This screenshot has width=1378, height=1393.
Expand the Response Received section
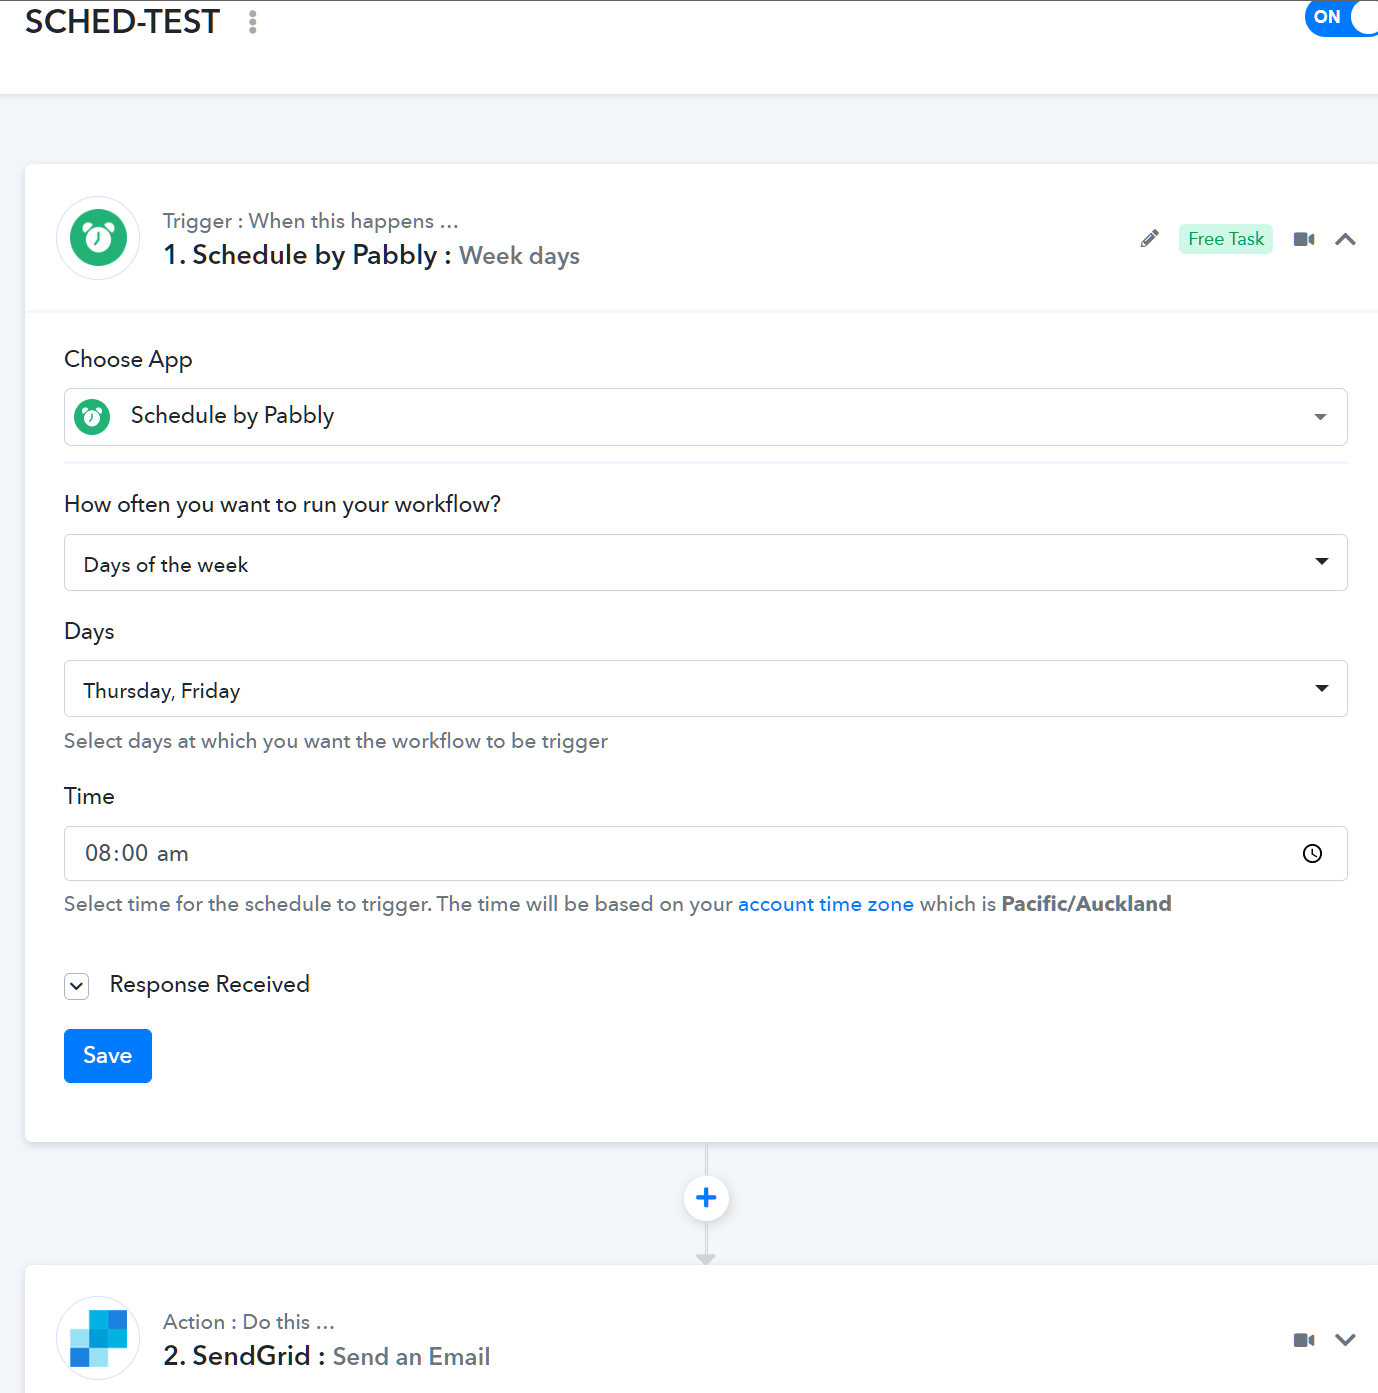(x=77, y=986)
